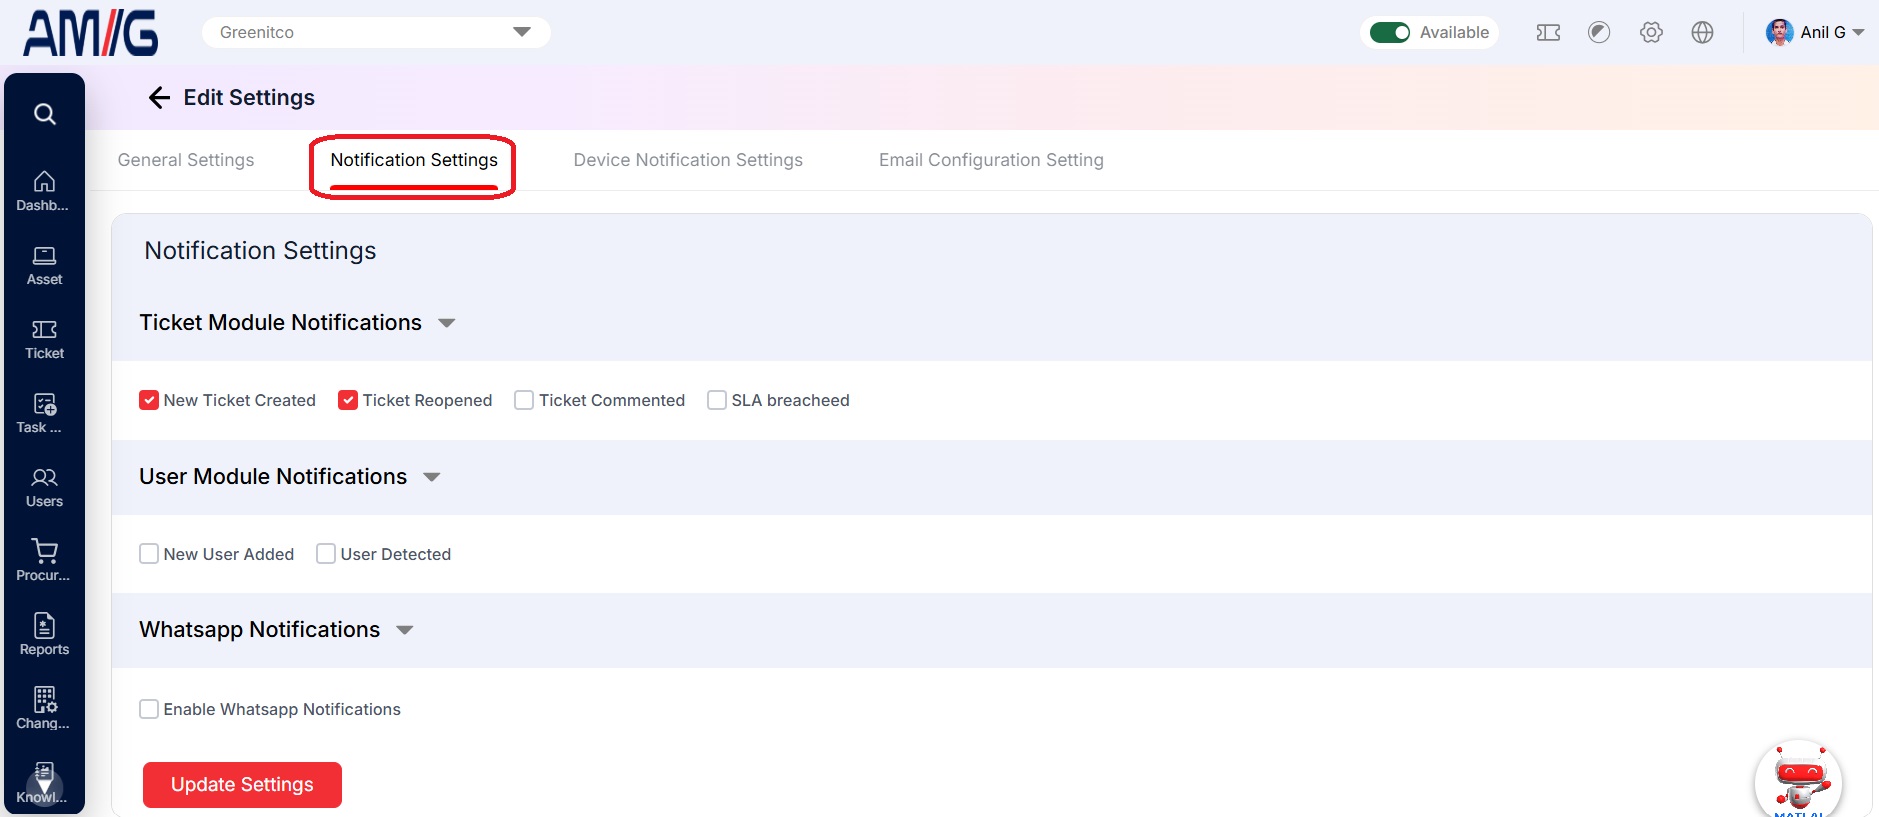1879x817 pixels.
Task: Enable Ticket Commented checkbox
Action: point(524,400)
